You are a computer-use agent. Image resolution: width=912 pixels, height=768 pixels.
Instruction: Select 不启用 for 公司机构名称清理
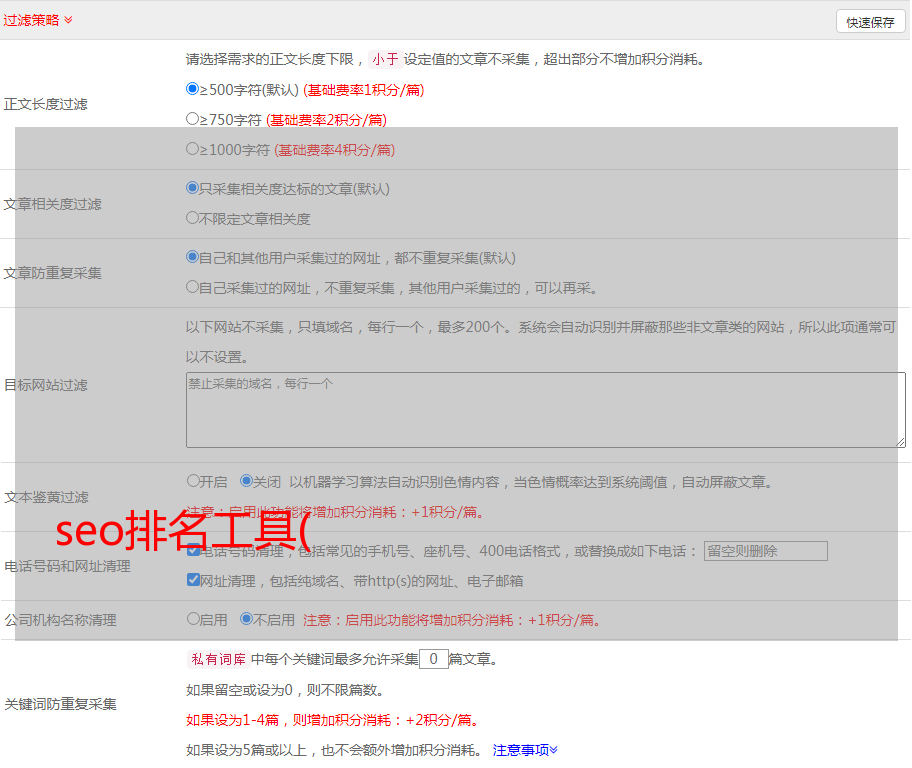point(246,619)
